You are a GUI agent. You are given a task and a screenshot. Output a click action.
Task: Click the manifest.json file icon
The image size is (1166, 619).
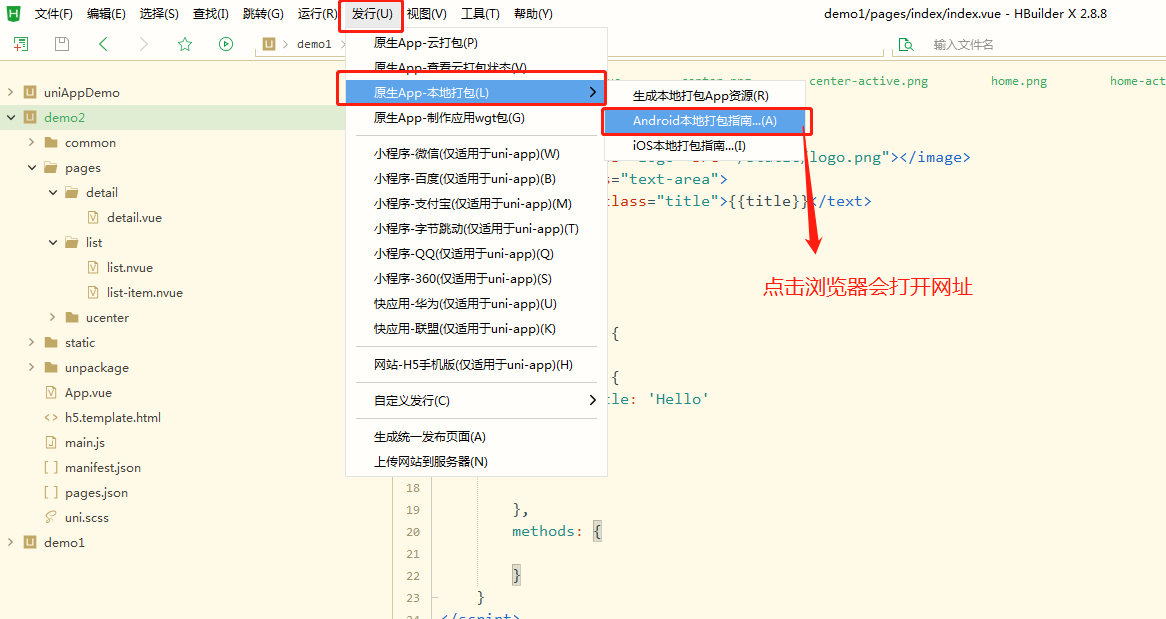coord(51,467)
